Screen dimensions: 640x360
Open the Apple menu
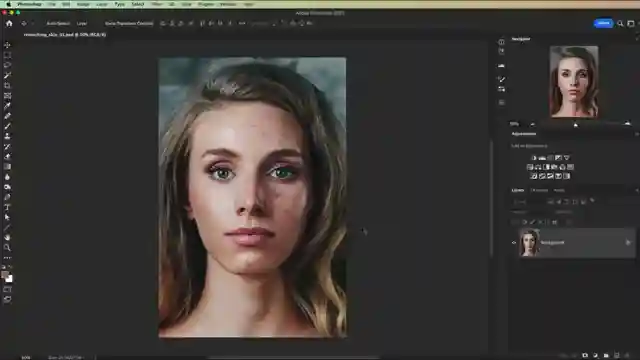tap(8, 4)
